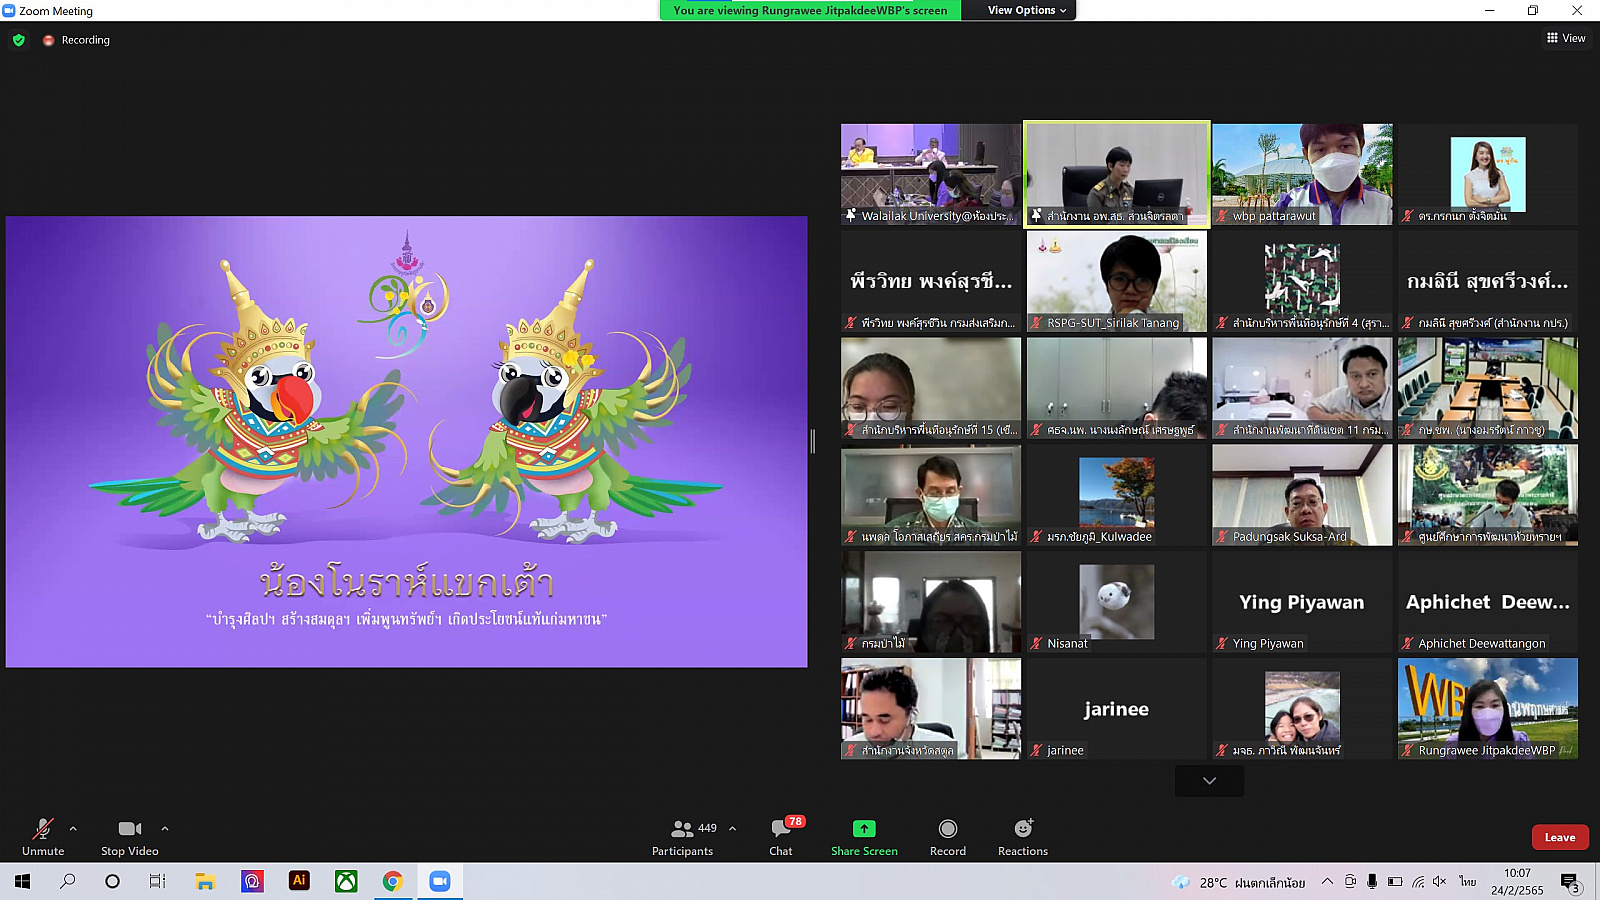Click the Unmute microphone icon
The width and height of the screenshot is (1600, 900).
(42, 829)
